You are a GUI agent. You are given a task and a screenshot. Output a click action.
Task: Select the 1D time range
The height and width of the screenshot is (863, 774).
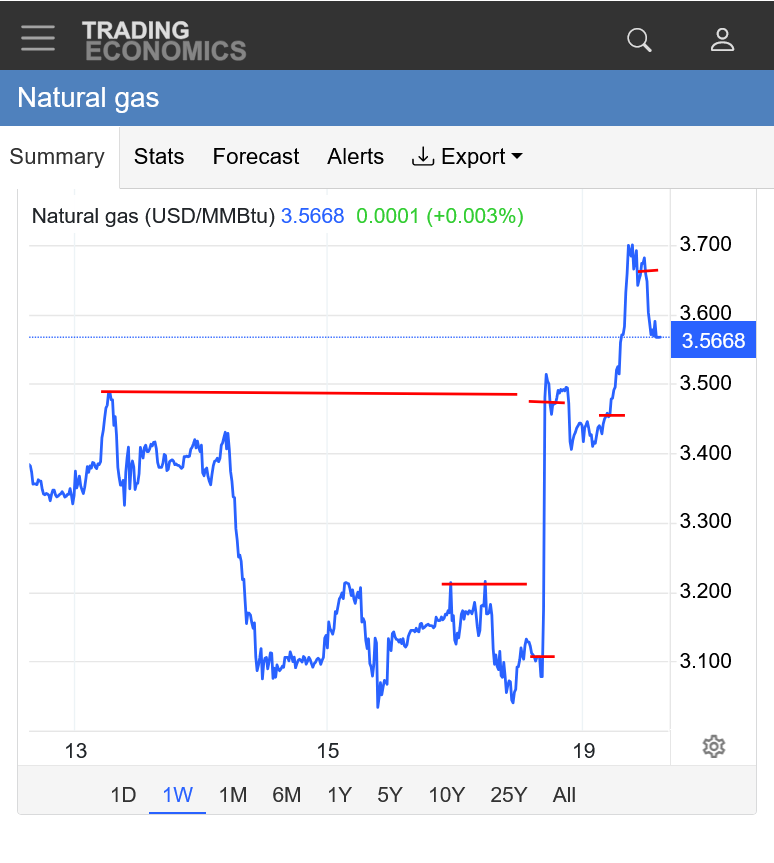click(123, 795)
